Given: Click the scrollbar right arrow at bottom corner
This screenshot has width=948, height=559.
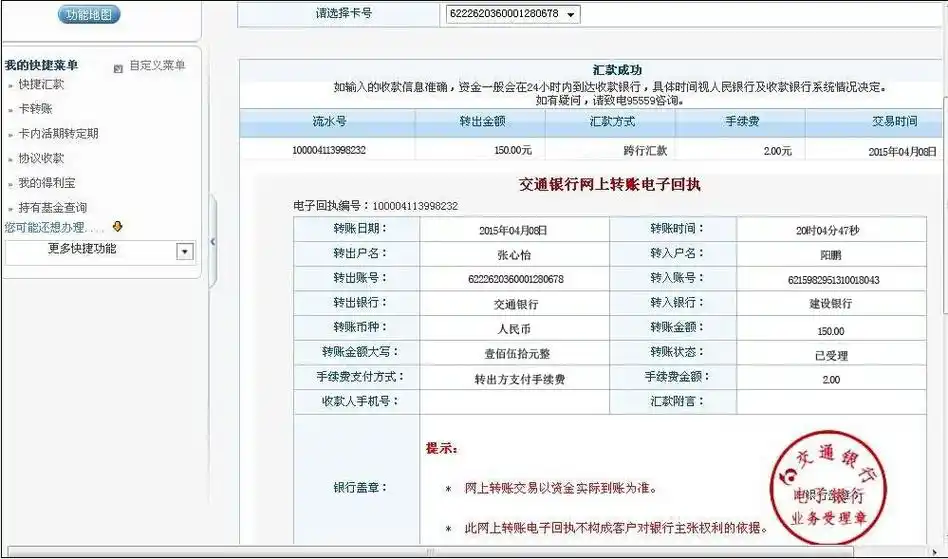Looking at the screenshot, I should 935,552.
